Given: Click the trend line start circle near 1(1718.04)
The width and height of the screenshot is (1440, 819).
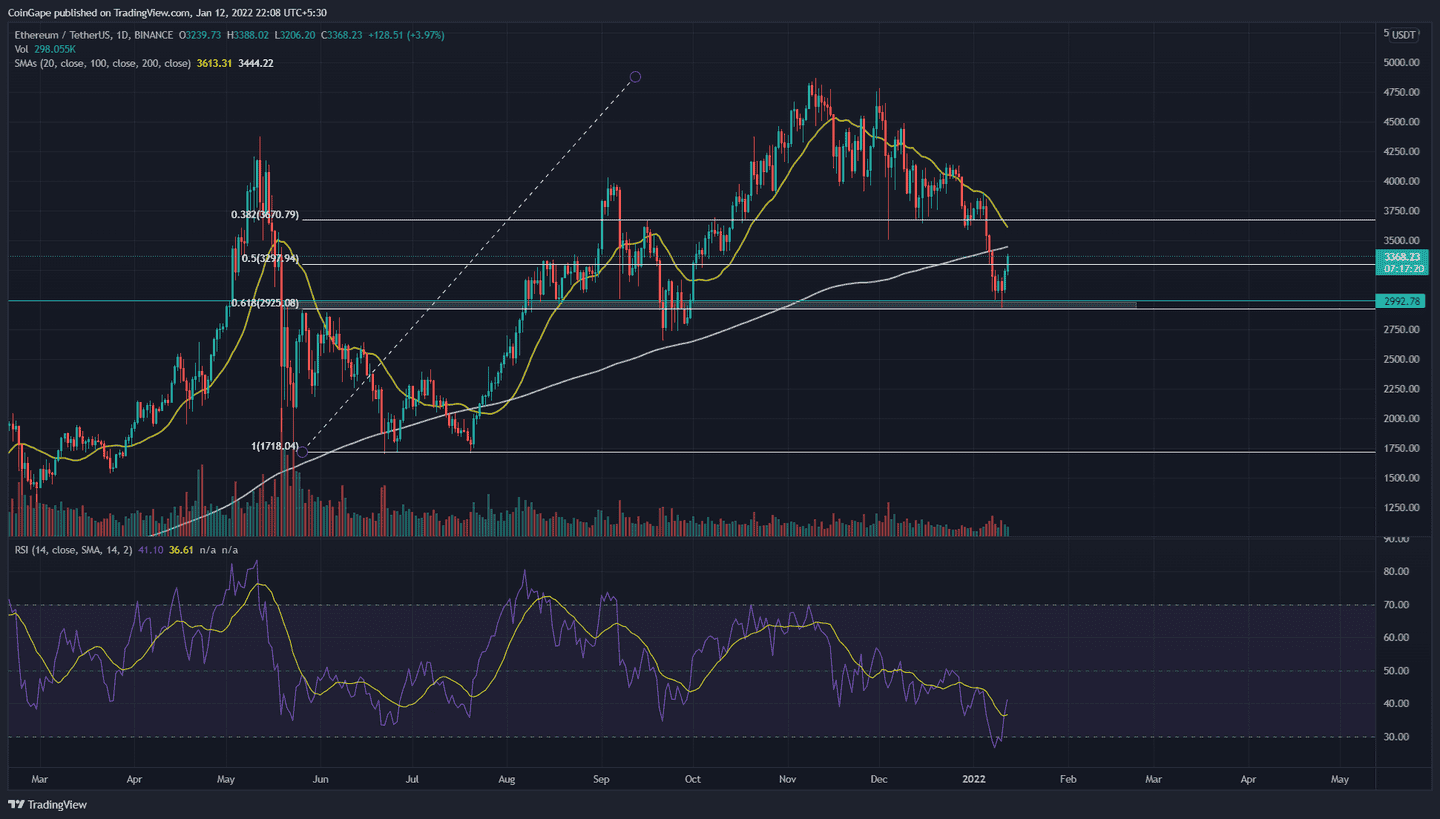Looking at the screenshot, I should click(303, 452).
